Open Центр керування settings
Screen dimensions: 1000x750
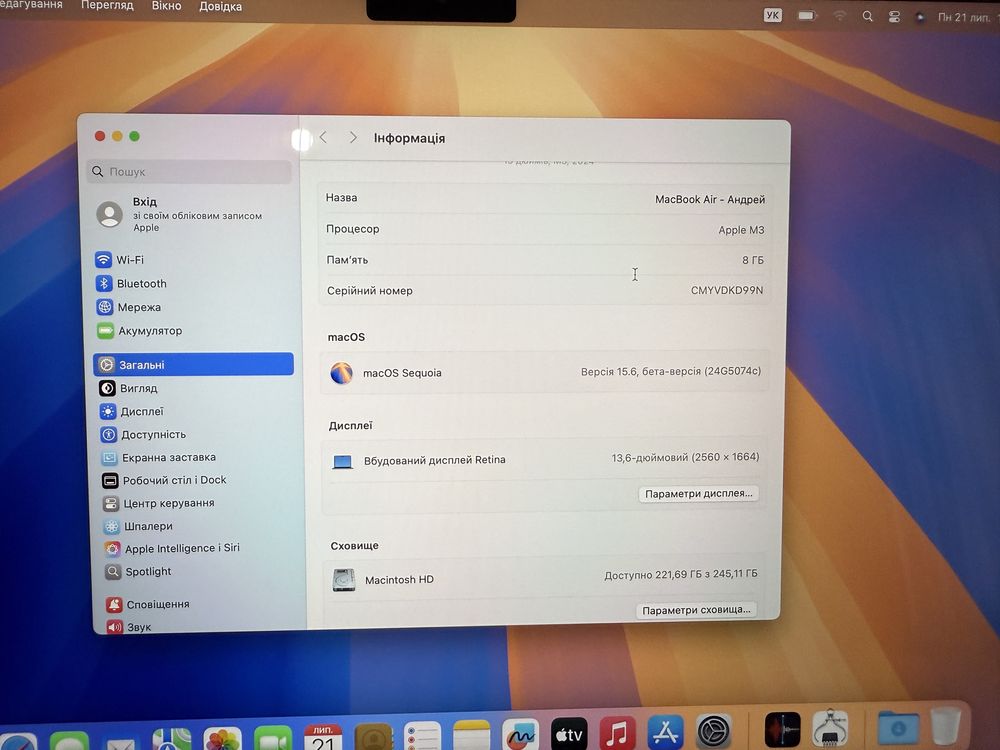159,503
